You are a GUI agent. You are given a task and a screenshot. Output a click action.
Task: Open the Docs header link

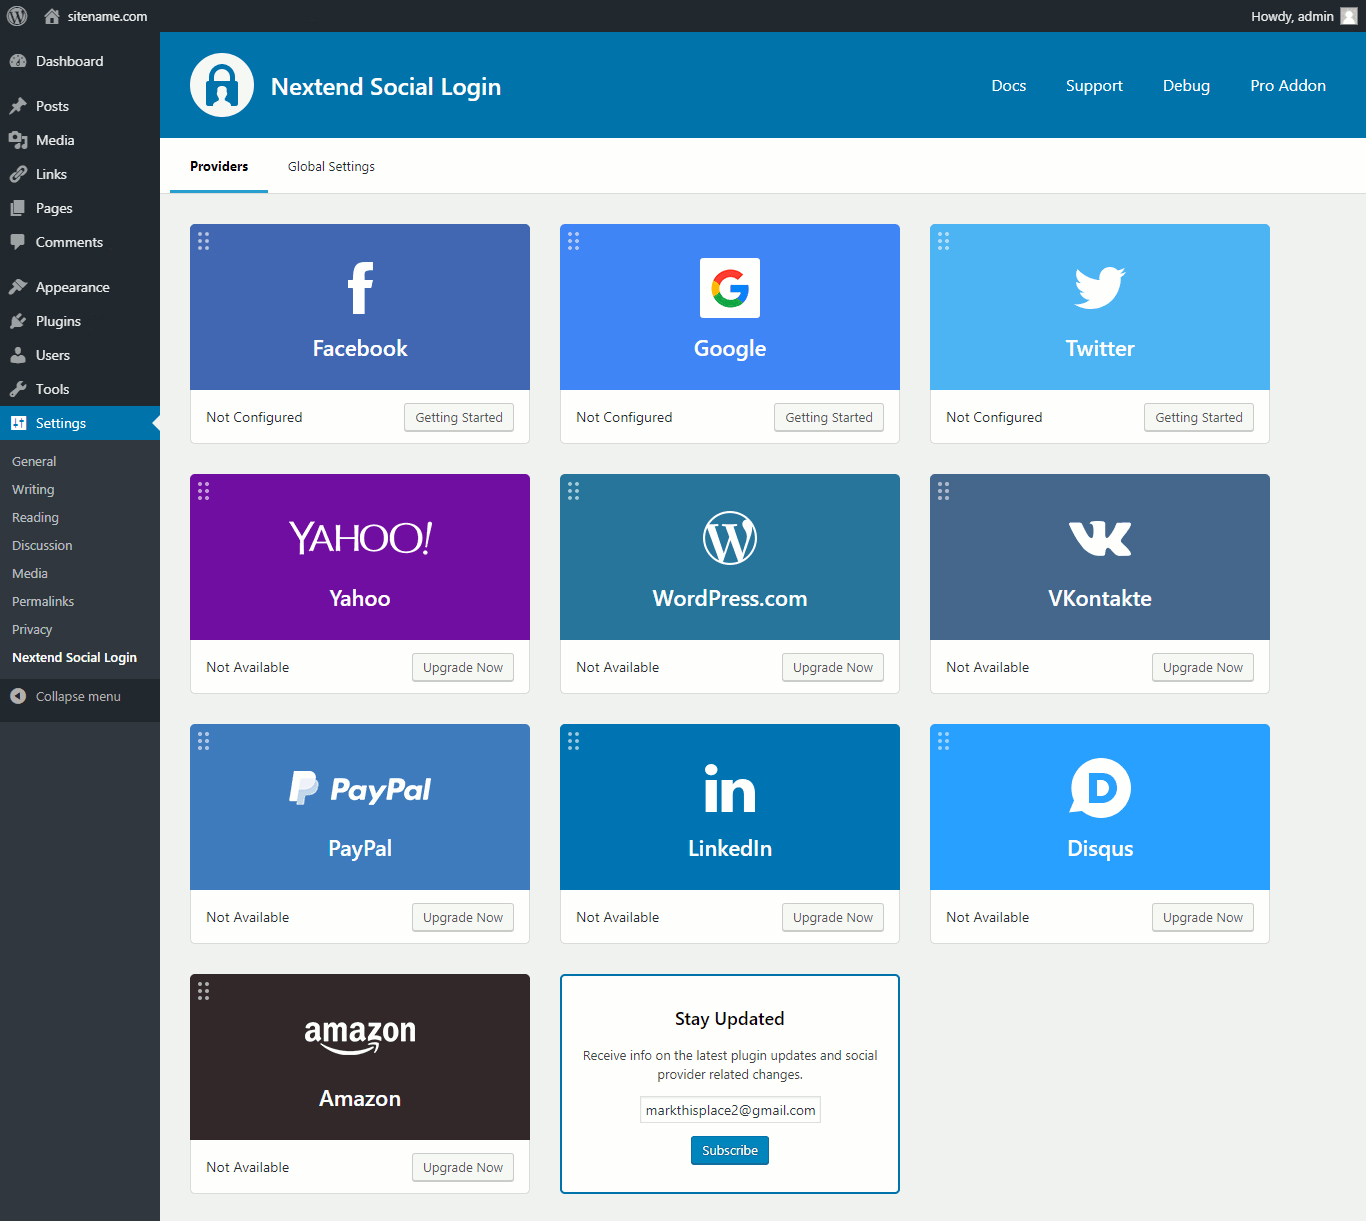coord(1009,86)
